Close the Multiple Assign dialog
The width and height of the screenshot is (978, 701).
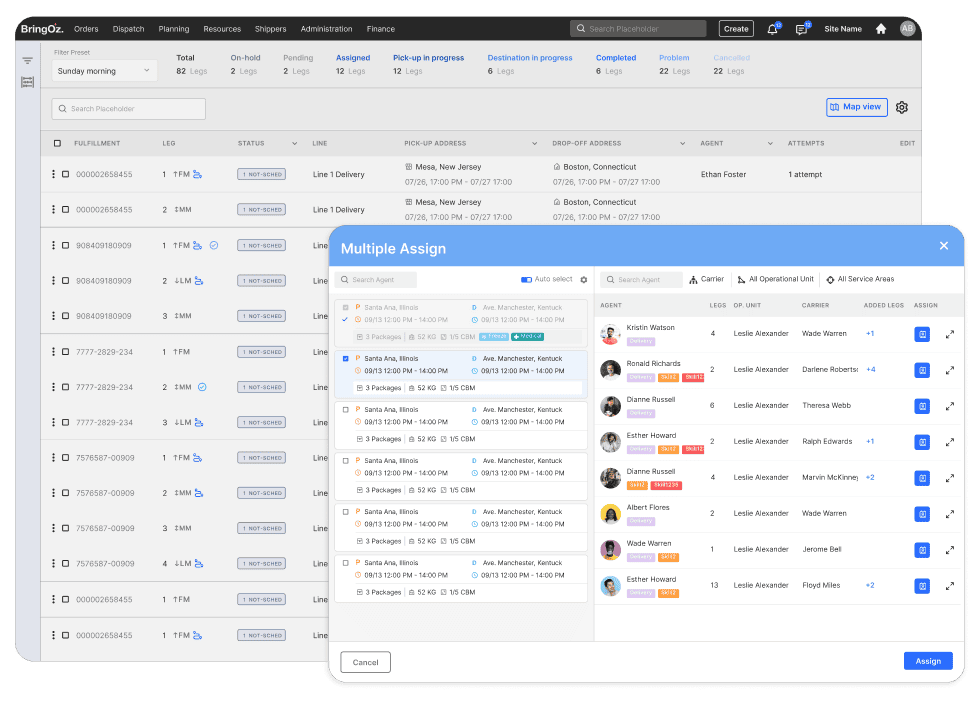tap(944, 246)
